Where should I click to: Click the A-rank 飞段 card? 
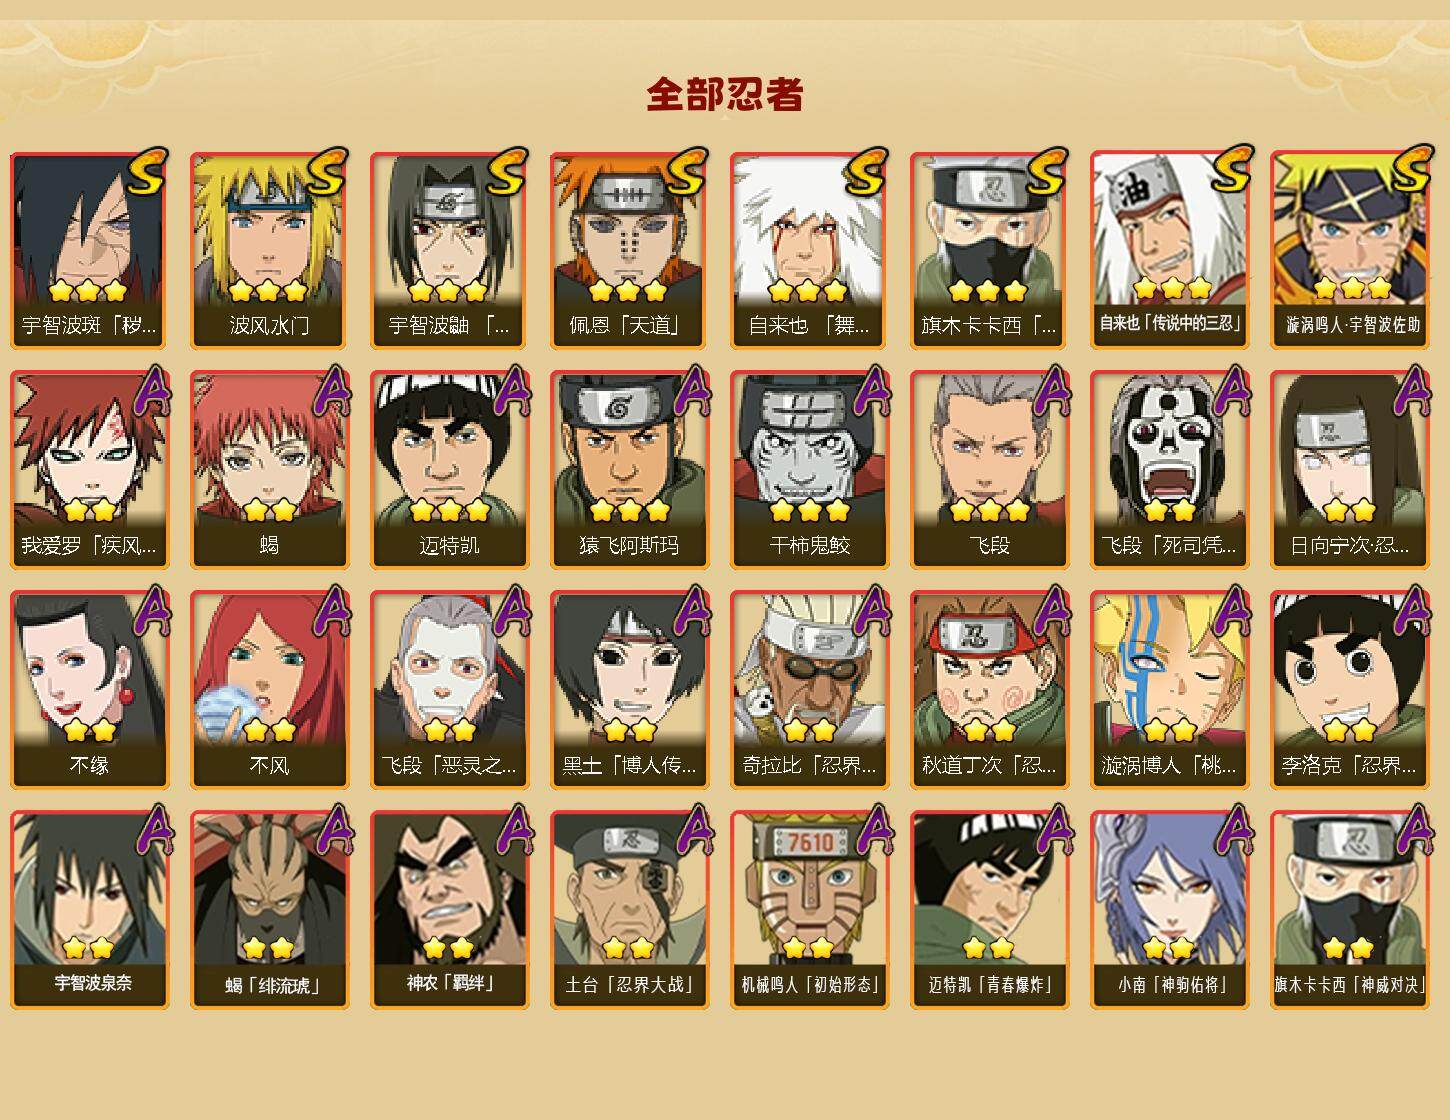click(989, 470)
